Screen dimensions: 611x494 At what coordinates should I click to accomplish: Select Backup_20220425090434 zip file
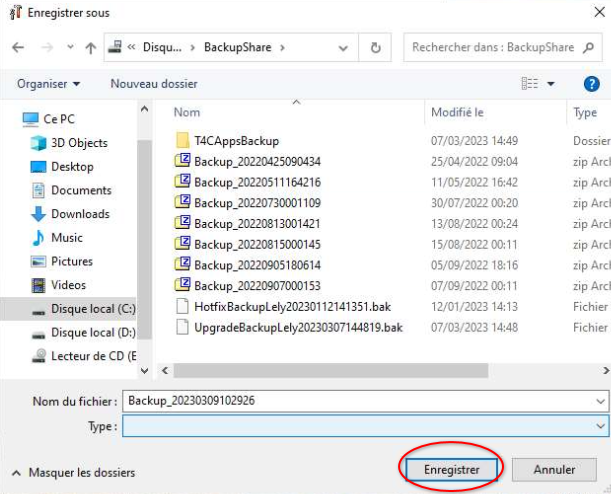(x=257, y=161)
